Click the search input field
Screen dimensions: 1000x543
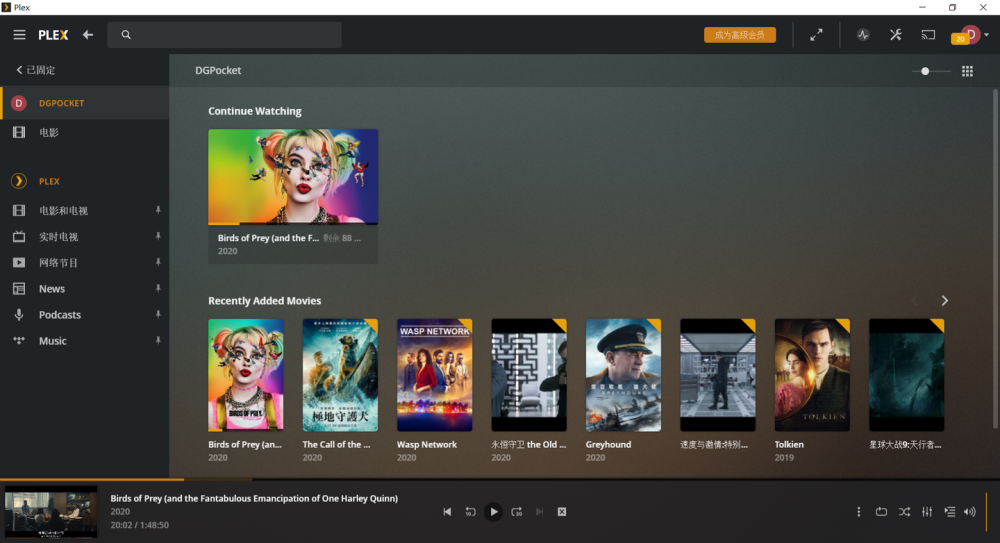(224, 34)
